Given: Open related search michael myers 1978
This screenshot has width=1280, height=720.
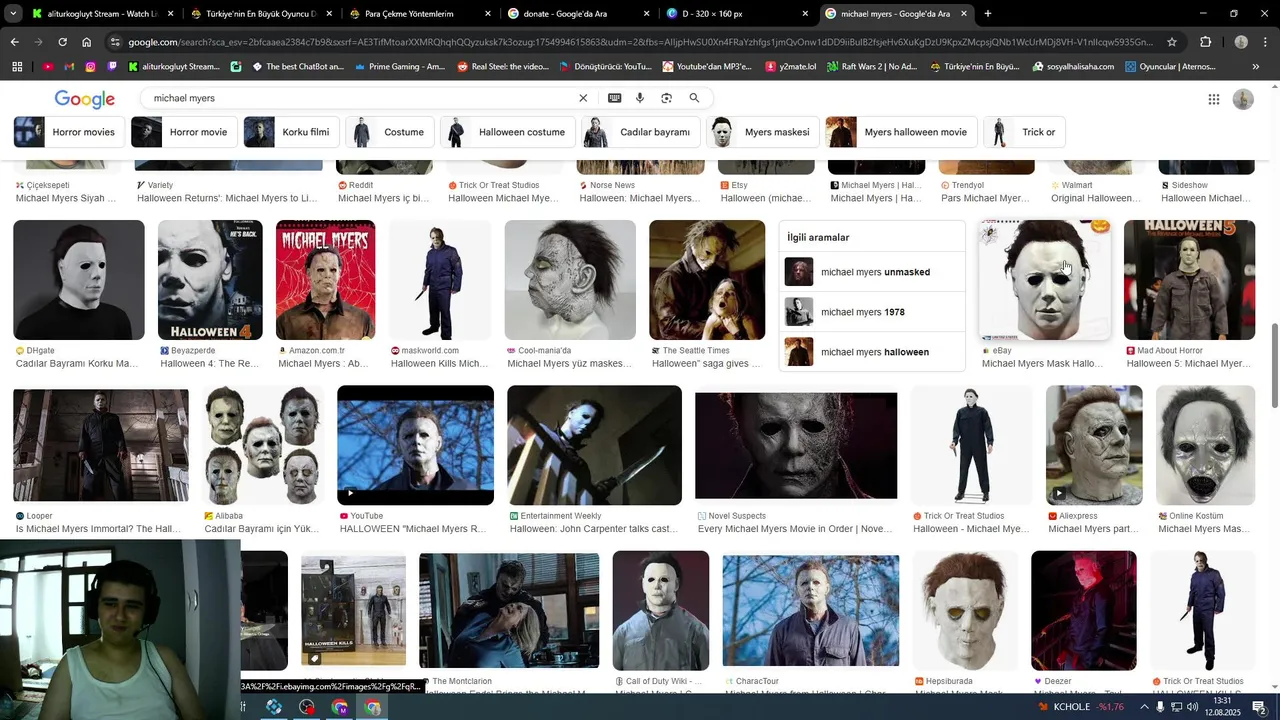Looking at the screenshot, I should coord(872,312).
